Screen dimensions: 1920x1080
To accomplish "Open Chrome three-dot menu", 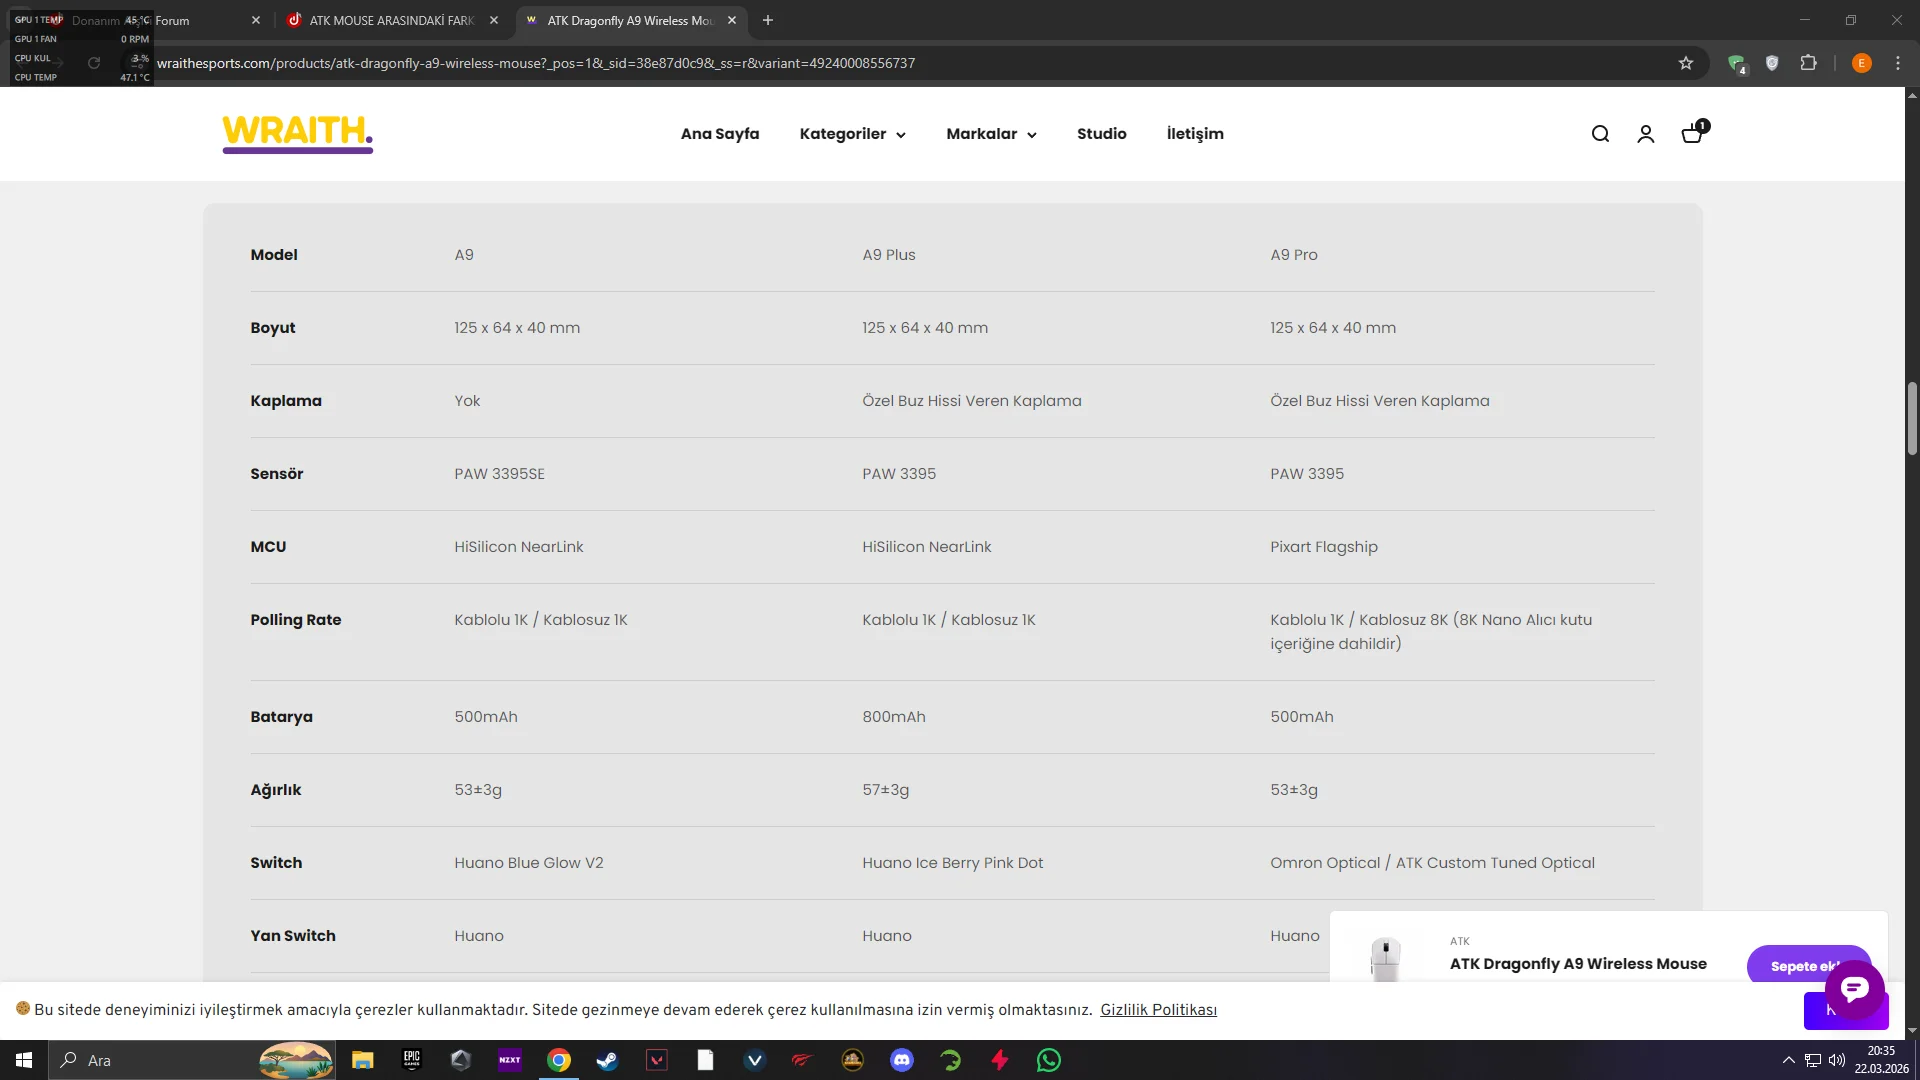I will [1897, 63].
